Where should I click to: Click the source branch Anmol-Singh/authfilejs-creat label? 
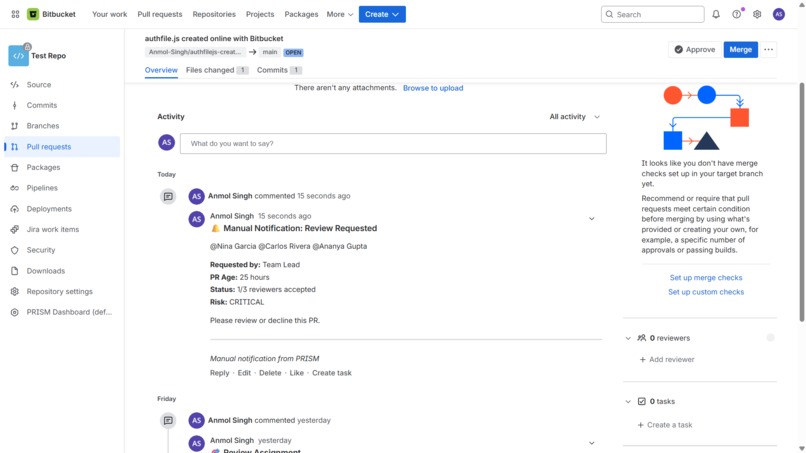[x=195, y=52]
